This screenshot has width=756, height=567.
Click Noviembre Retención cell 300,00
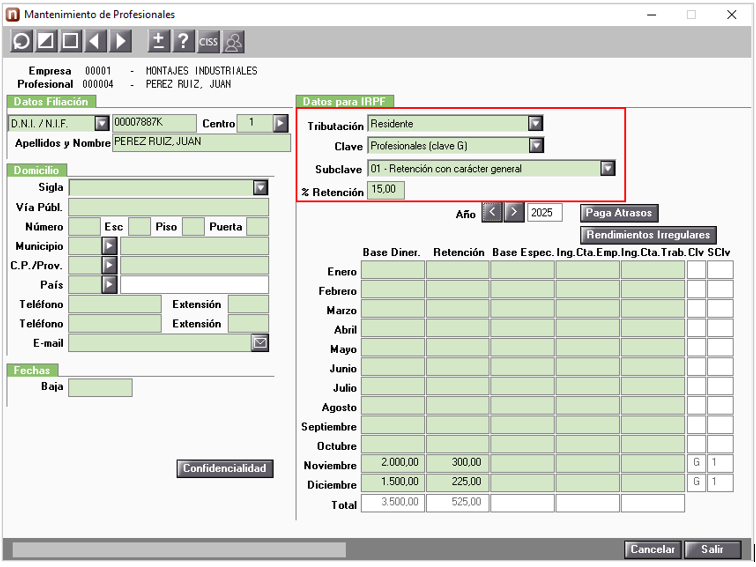click(x=458, y=463)
